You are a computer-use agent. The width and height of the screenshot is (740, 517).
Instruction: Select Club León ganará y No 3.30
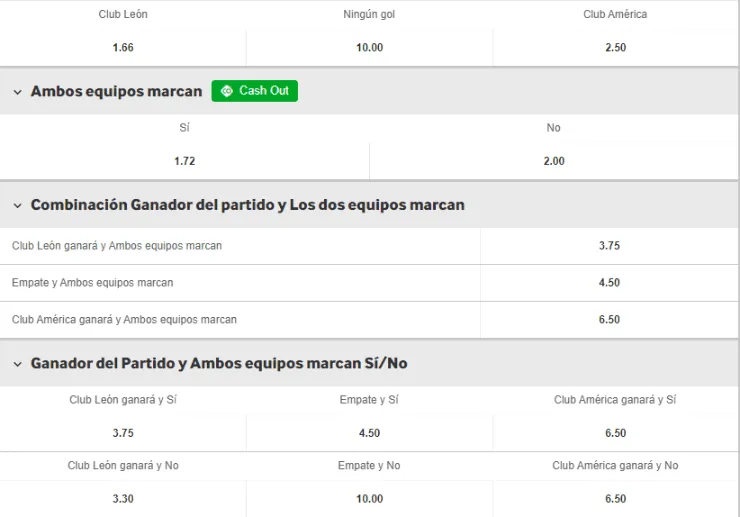pyautogui.click(x=123, y=499)
